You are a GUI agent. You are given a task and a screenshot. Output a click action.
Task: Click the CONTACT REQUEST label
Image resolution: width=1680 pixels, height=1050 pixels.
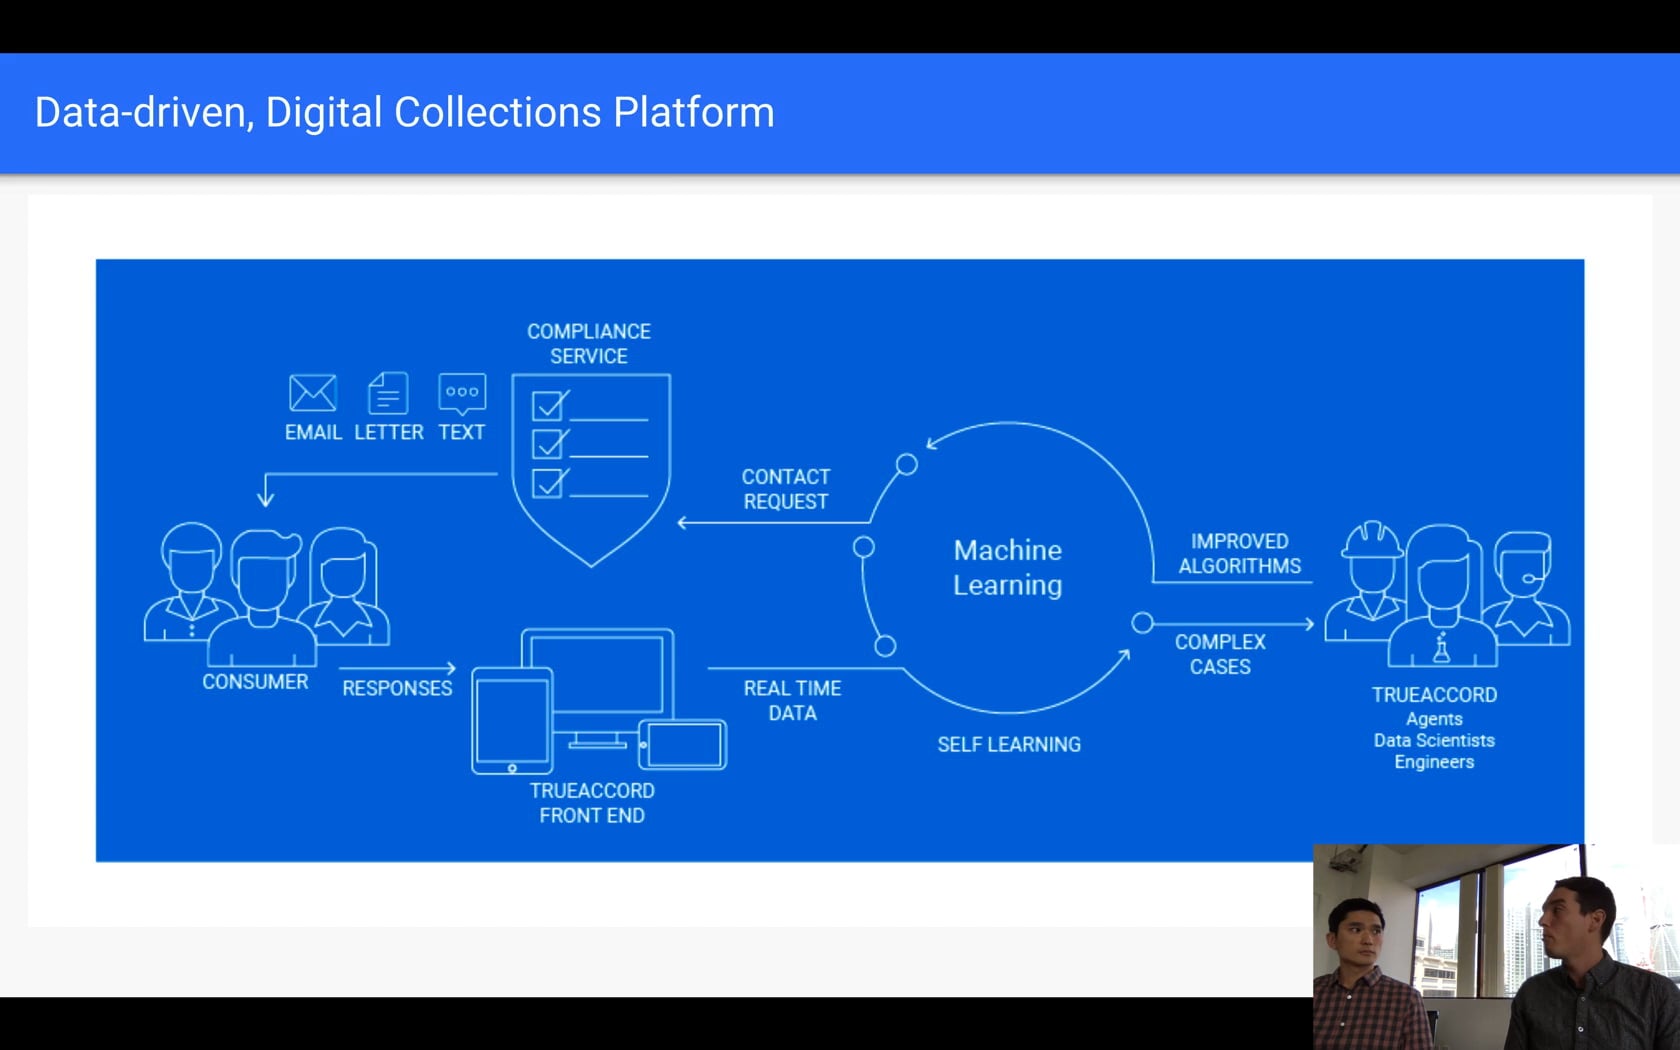click(x=786, y=489)
